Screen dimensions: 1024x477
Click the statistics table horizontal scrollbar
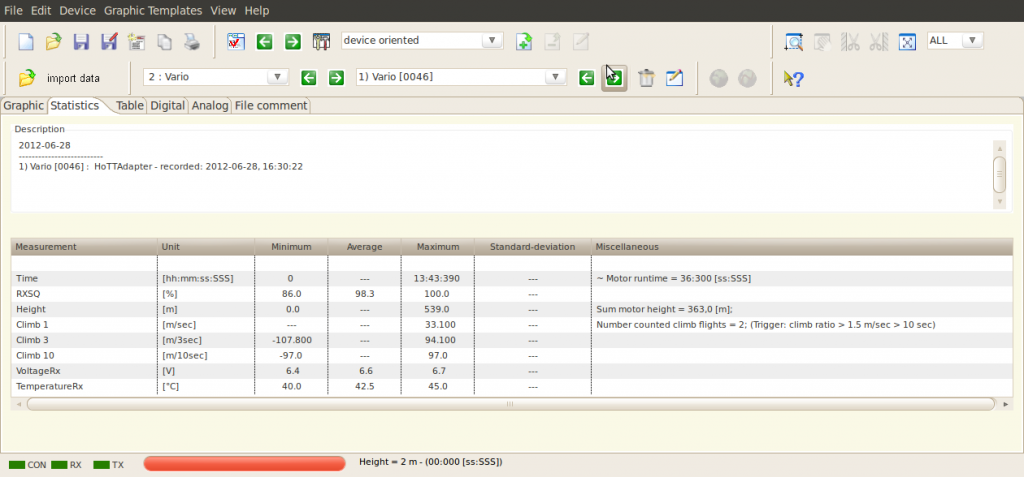[x=510, y=404]
